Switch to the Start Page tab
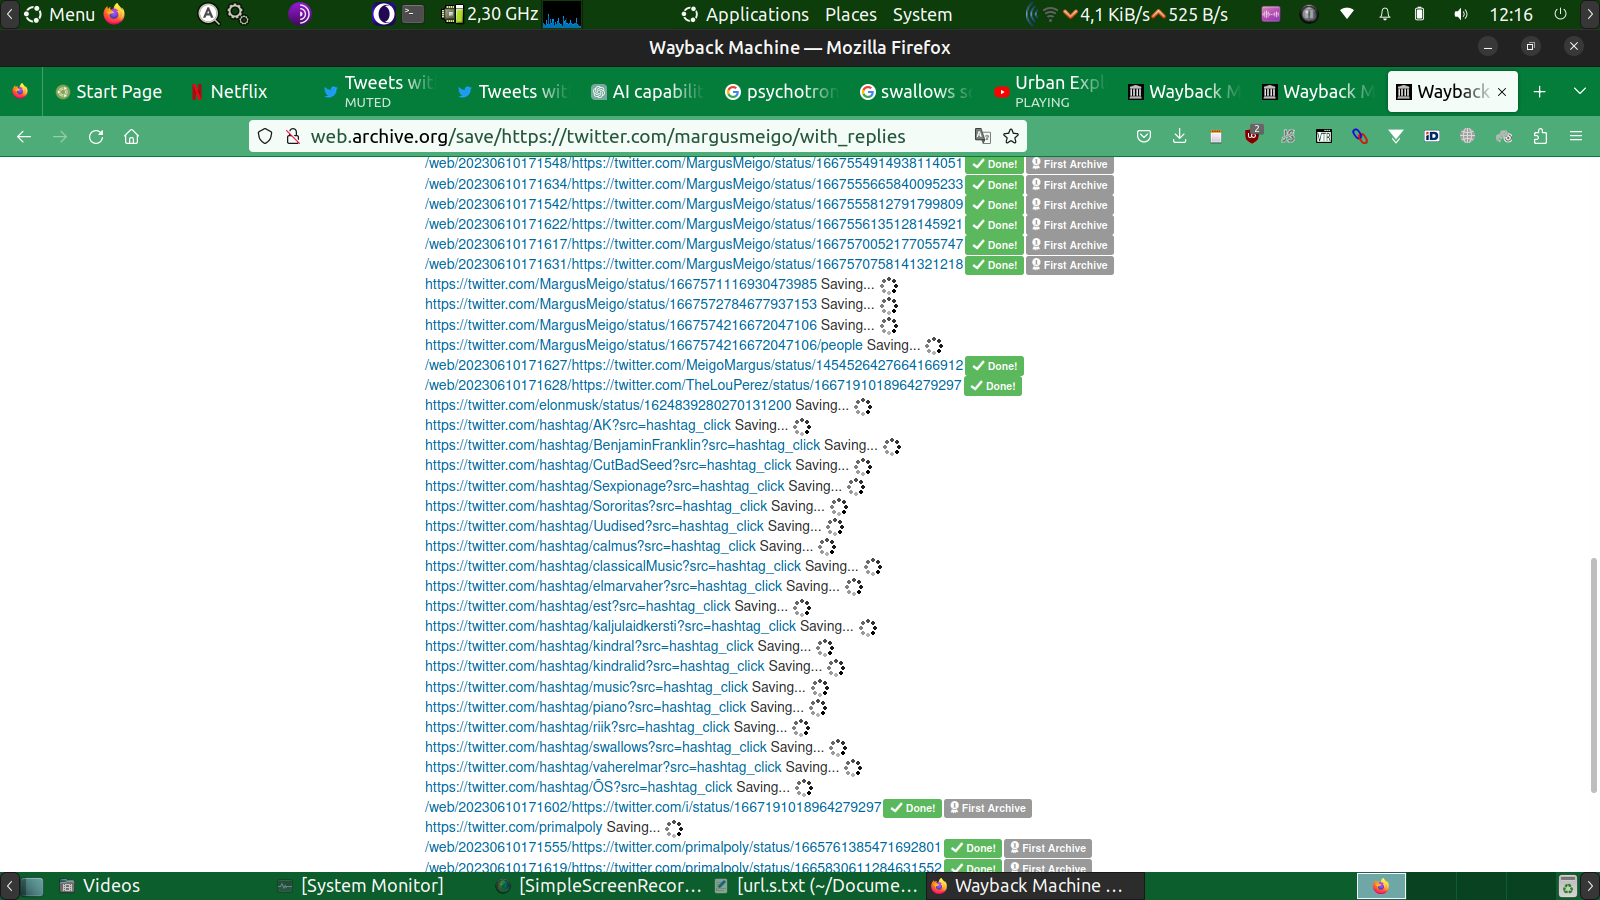Viewport: 1600px width, 900px height. (x=110, y=91)
